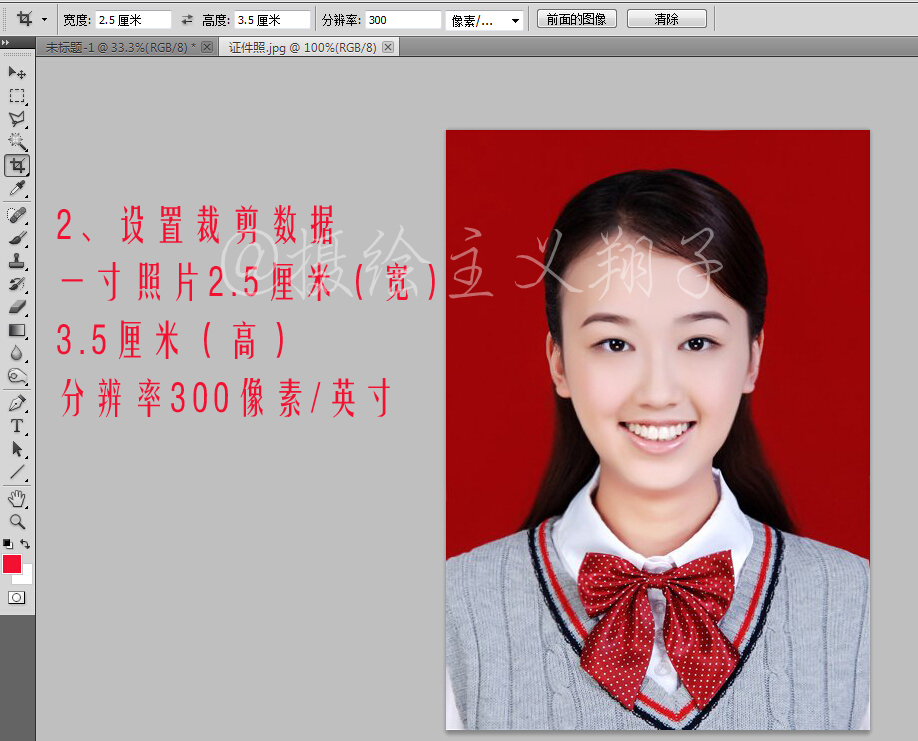Choose the Horizontal Type tool
The image size is (918, 741).
[x=17, y=427]
